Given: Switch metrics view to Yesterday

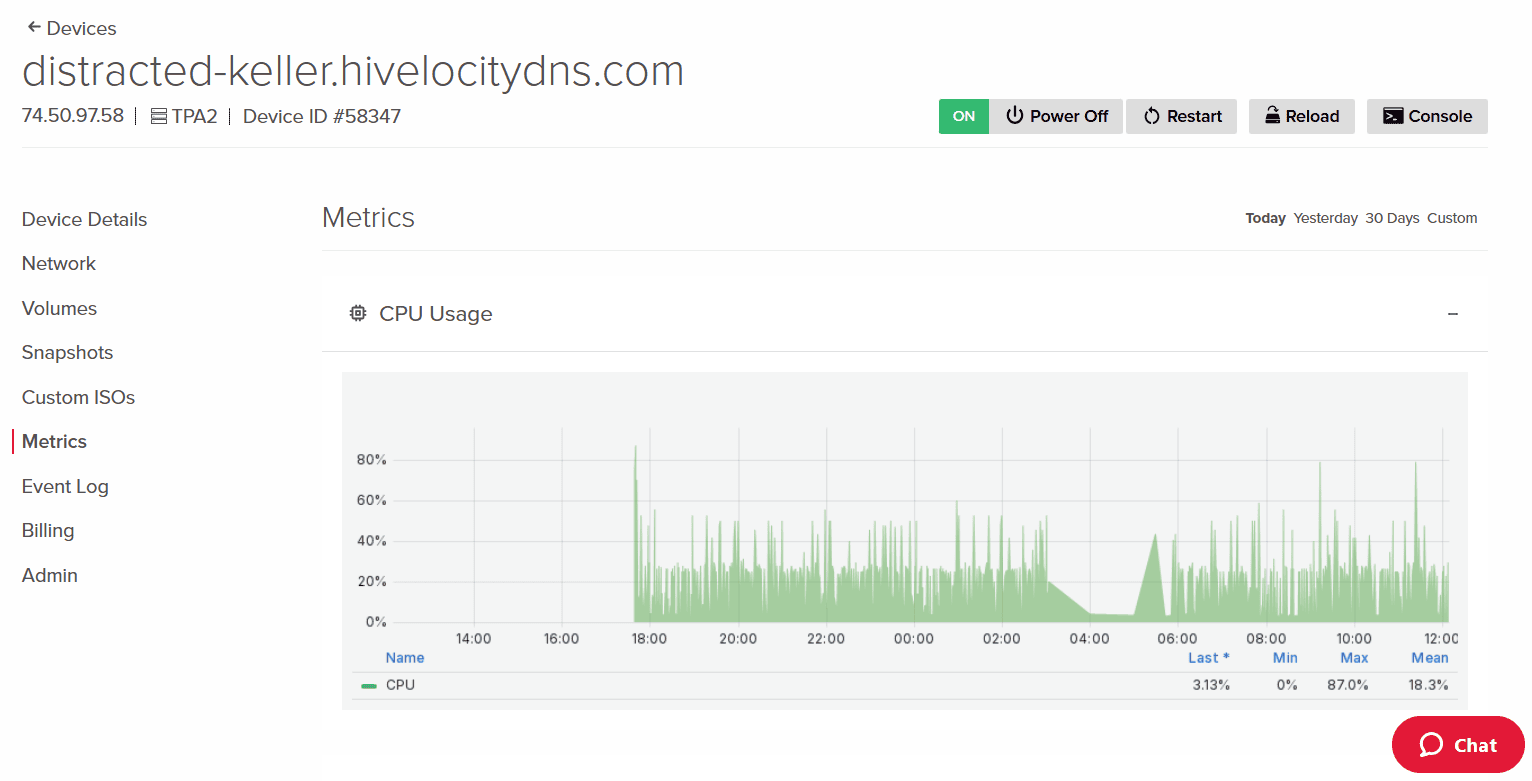Looking at the screenshot, I should [x=1325, y=217].
